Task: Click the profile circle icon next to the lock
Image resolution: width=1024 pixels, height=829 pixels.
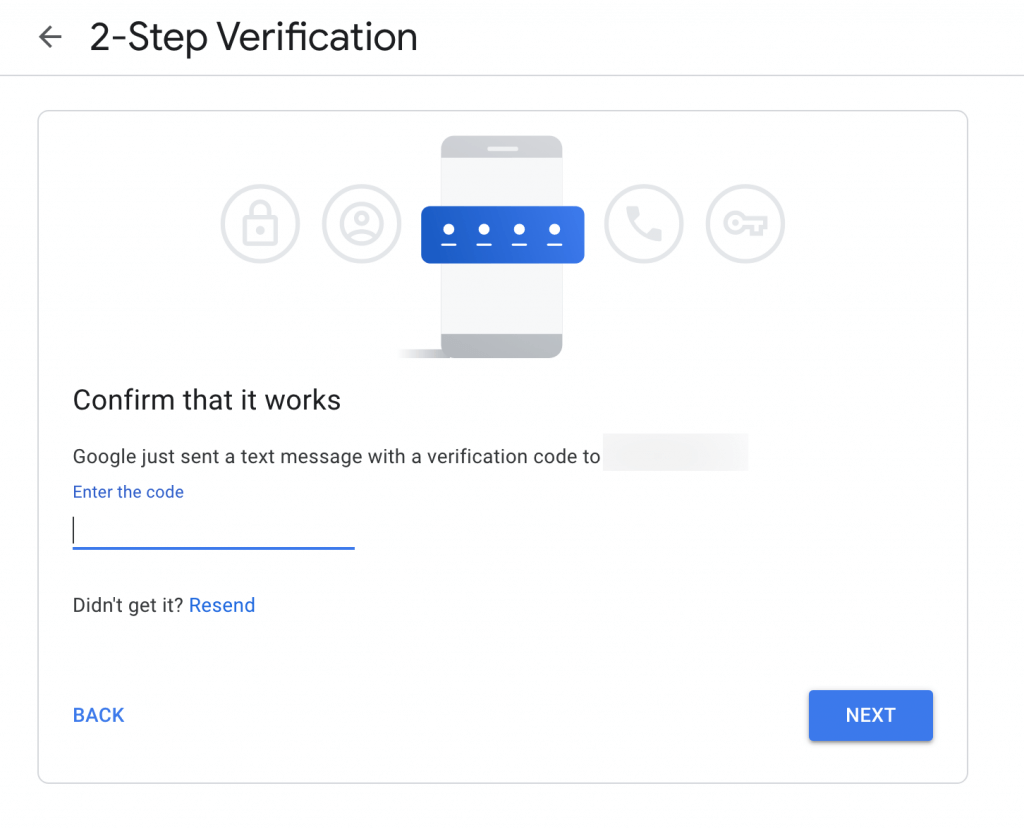Action: [x=361, y=224]
